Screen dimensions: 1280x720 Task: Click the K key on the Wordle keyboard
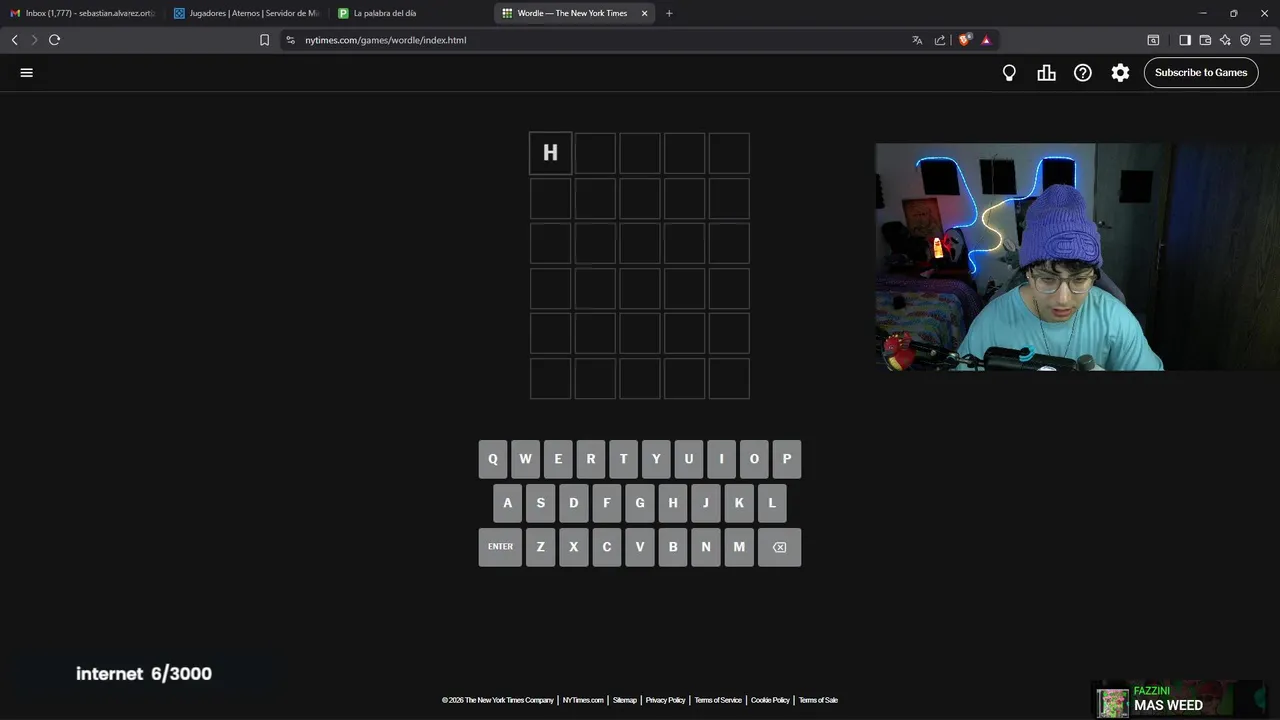coord(739,503)
